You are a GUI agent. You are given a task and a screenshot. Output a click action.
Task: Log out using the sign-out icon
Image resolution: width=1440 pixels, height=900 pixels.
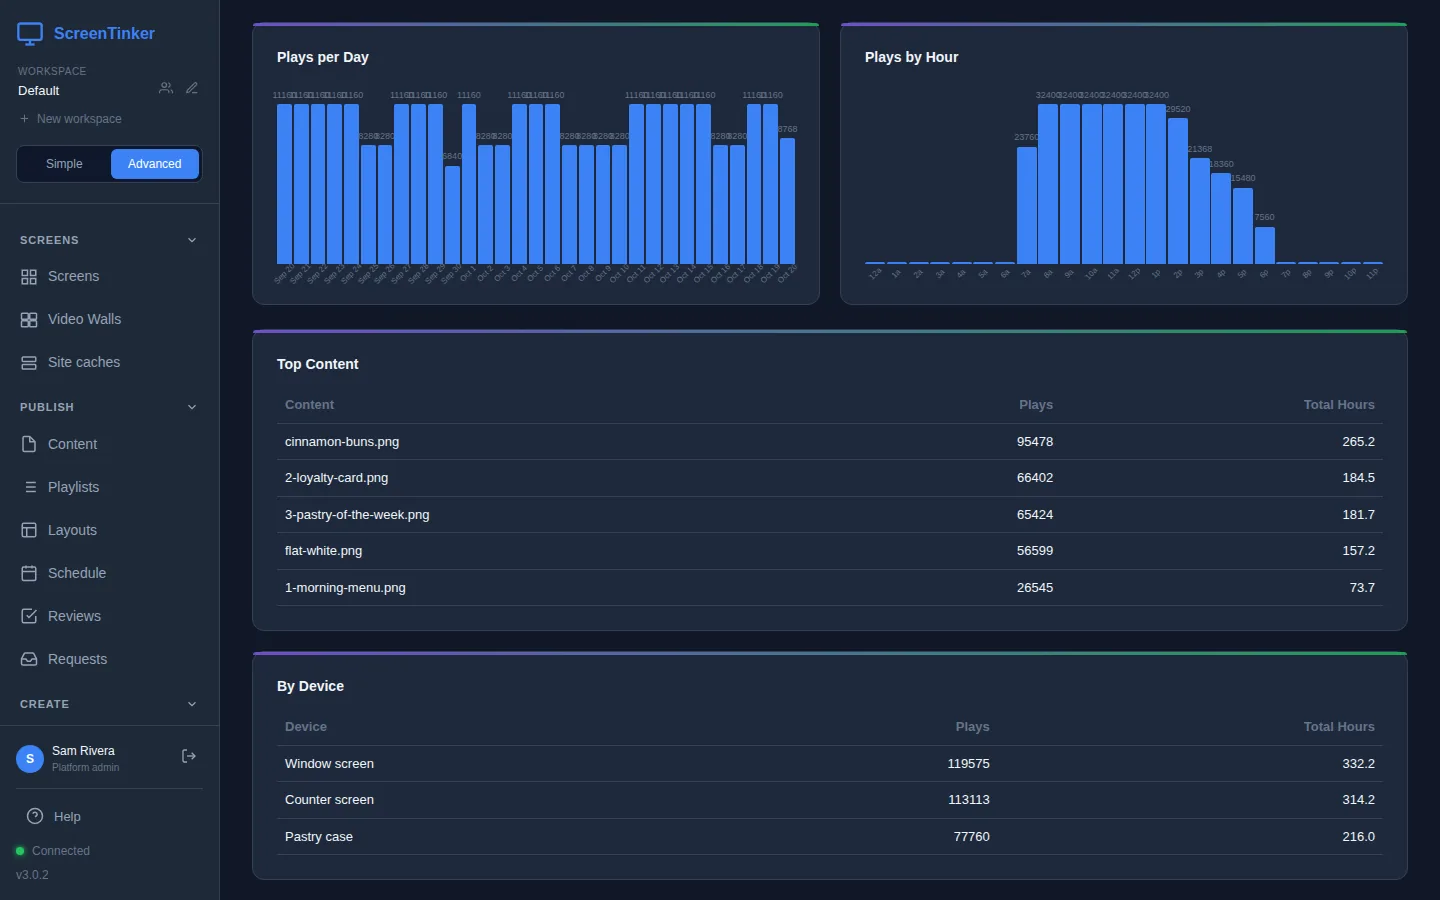(x=188, y=756)
